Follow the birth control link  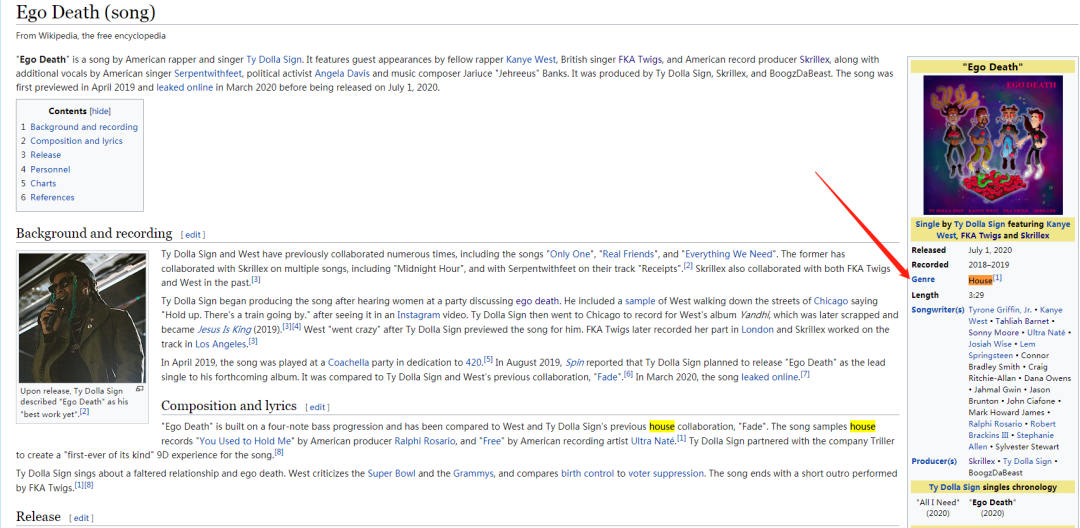(588, 474)
